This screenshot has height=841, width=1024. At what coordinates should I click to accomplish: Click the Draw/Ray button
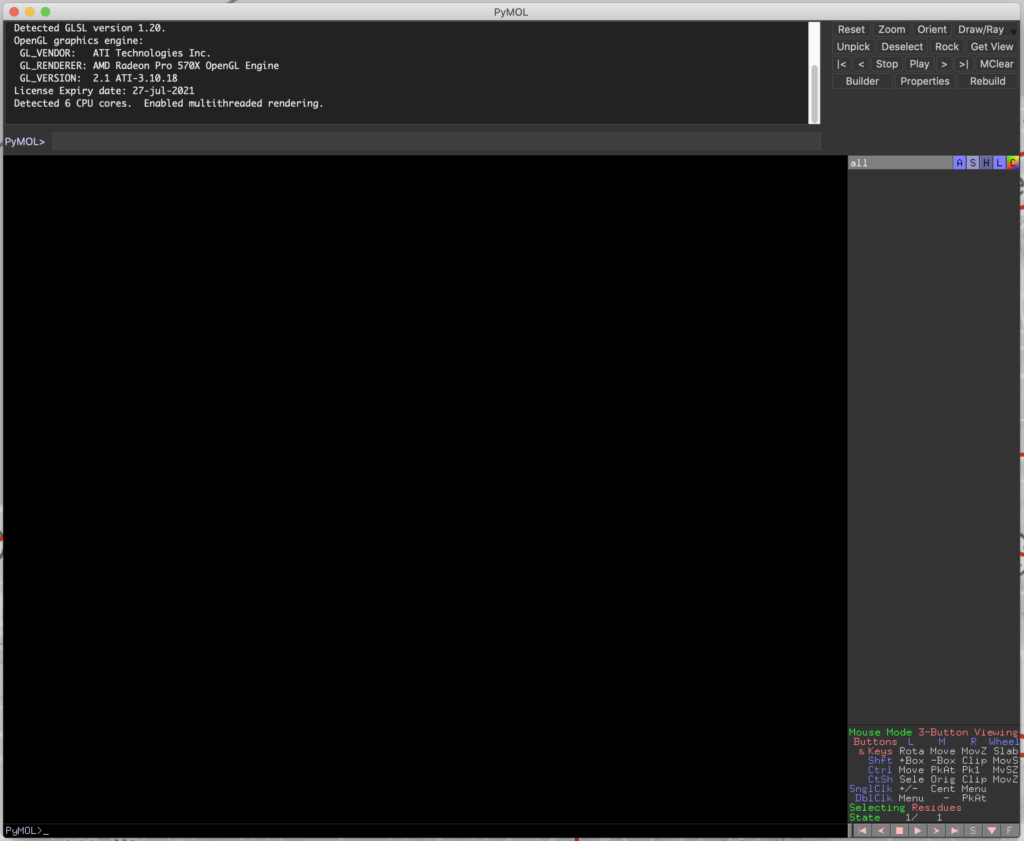pyautogui.click(x=980, y=29)
